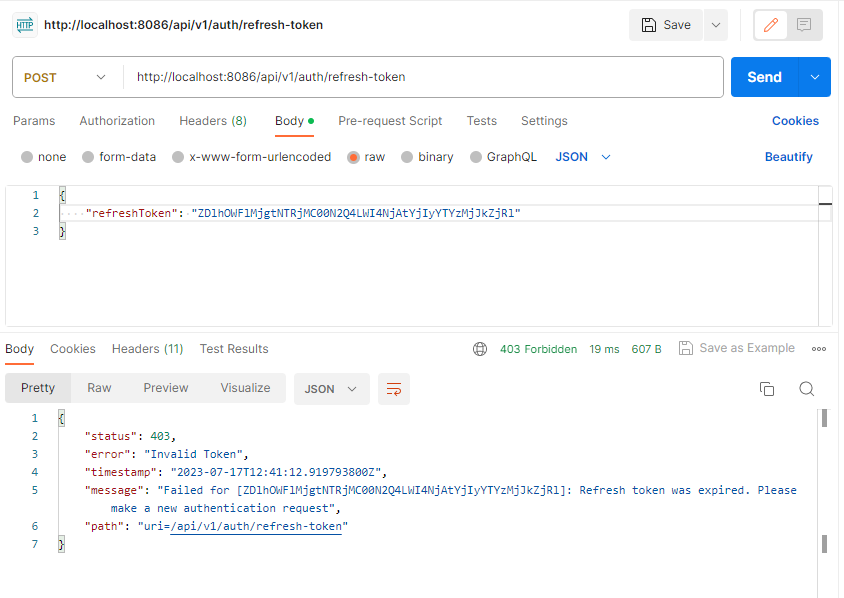
Task: Switch response view to Raw
Action: (x=99, y=388)
